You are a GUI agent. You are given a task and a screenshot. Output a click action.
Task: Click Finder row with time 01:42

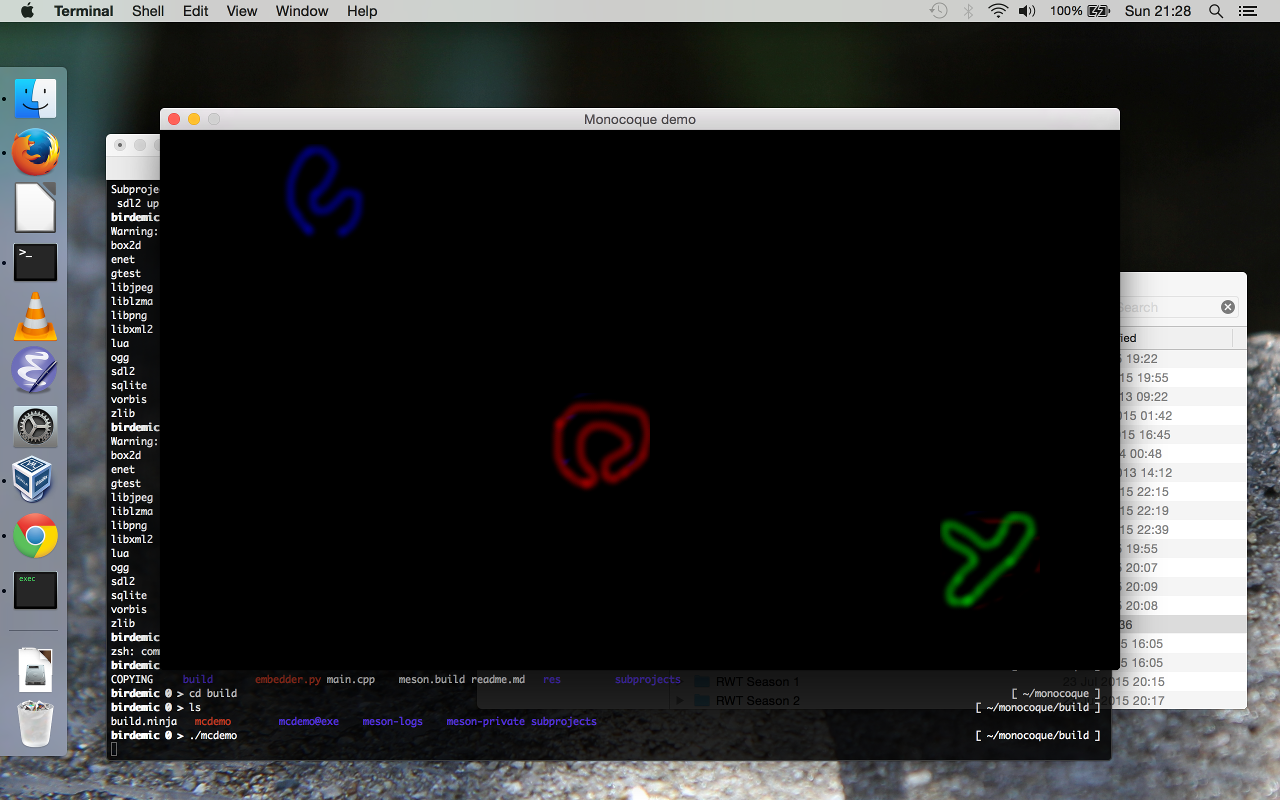[x=1183, y=415]
